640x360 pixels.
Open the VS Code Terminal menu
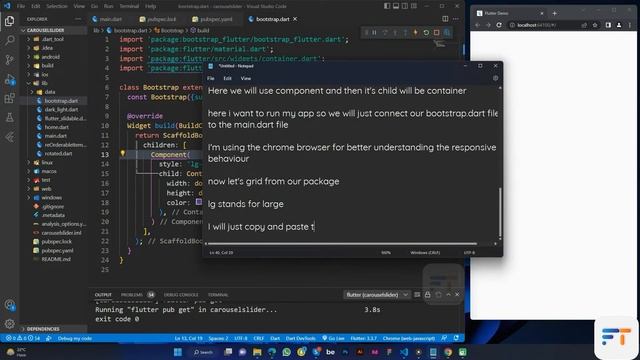click(x=129, y=6)
